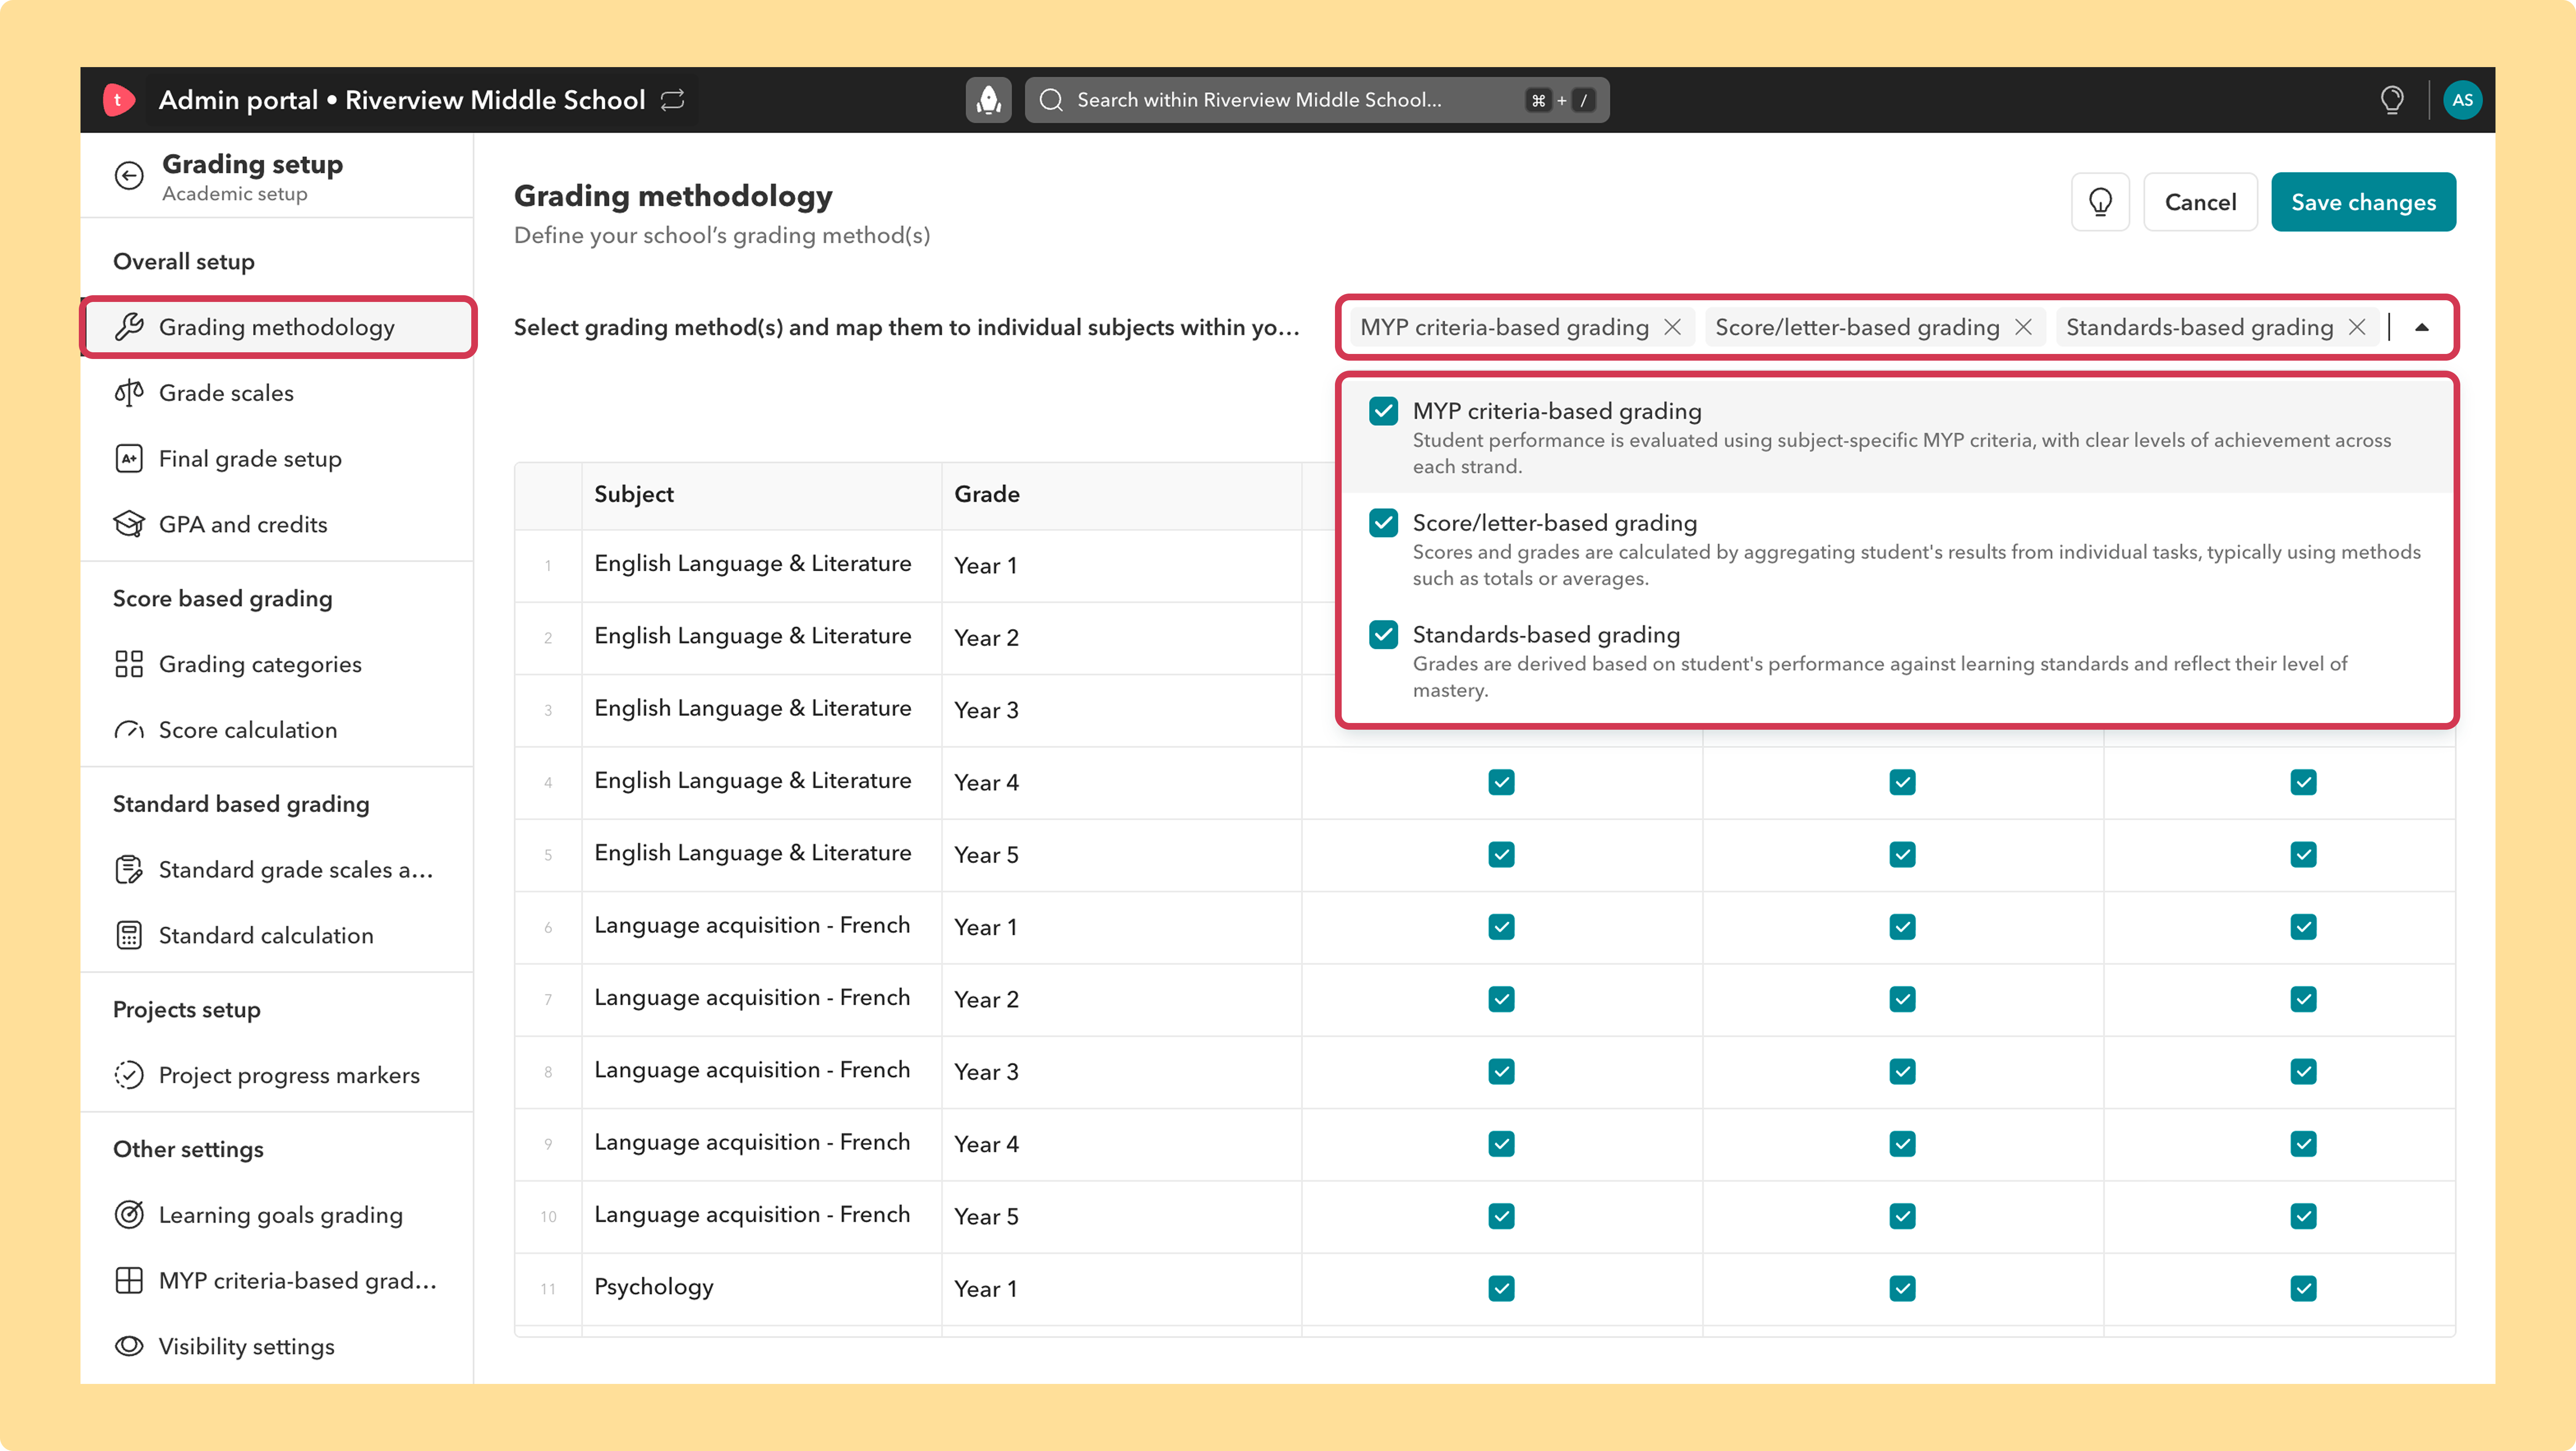
Task: Toggle last checkbox for French Year 1
Action: (2303, 927)
